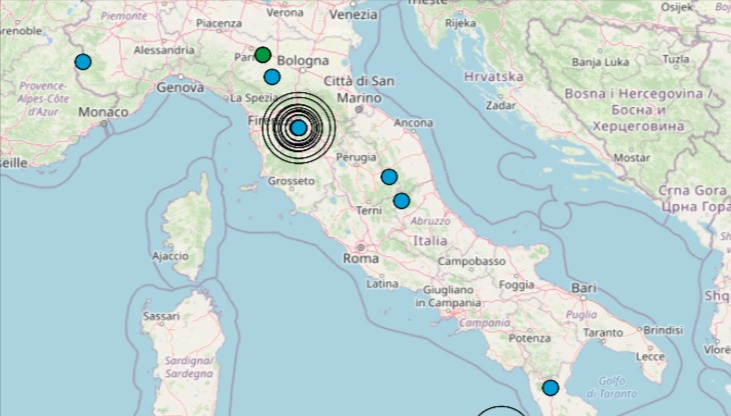Viewport: 731px width, 416px height.
Task: Click the Lecce city label
Action: pos(650,357)
